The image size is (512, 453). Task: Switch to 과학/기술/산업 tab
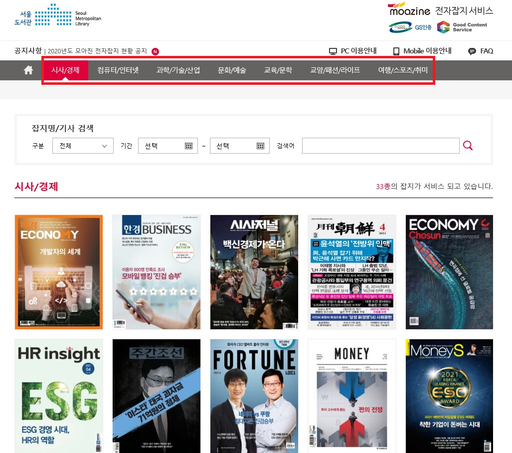178,70
